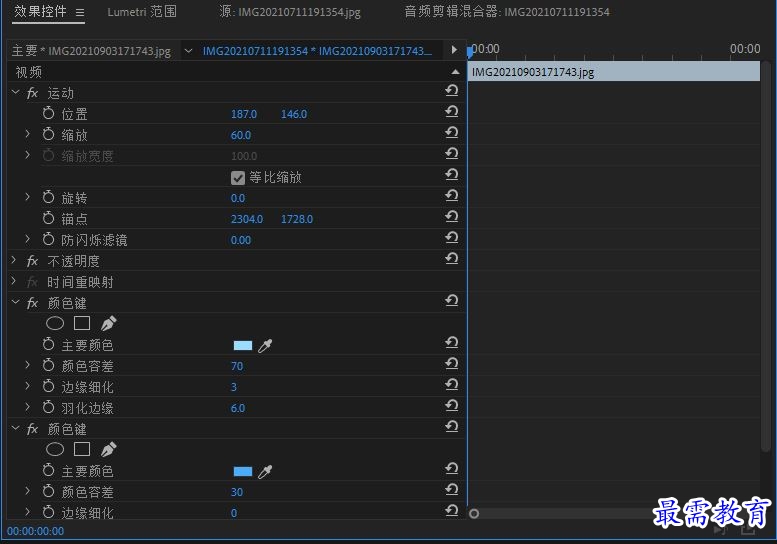Toggle fx switch of first 颜色键
The image size is (777, 544).
point(32,303)
